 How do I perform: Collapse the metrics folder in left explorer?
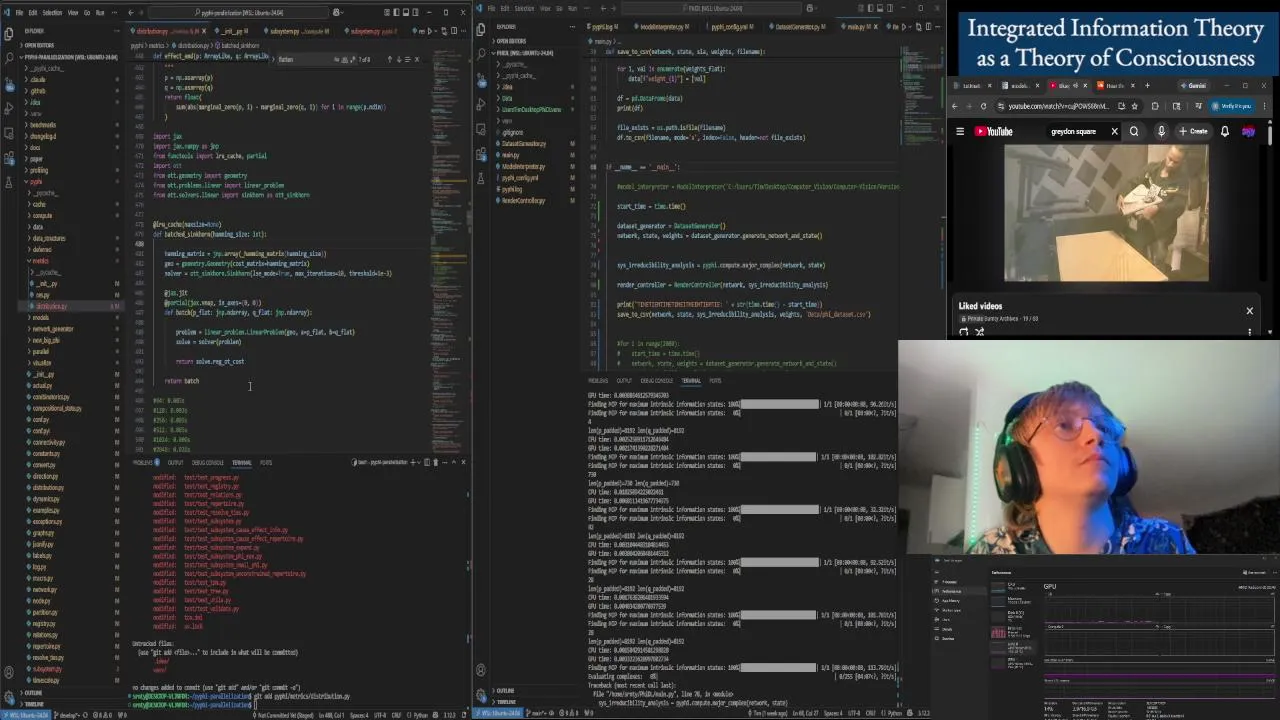click(38, 261)
